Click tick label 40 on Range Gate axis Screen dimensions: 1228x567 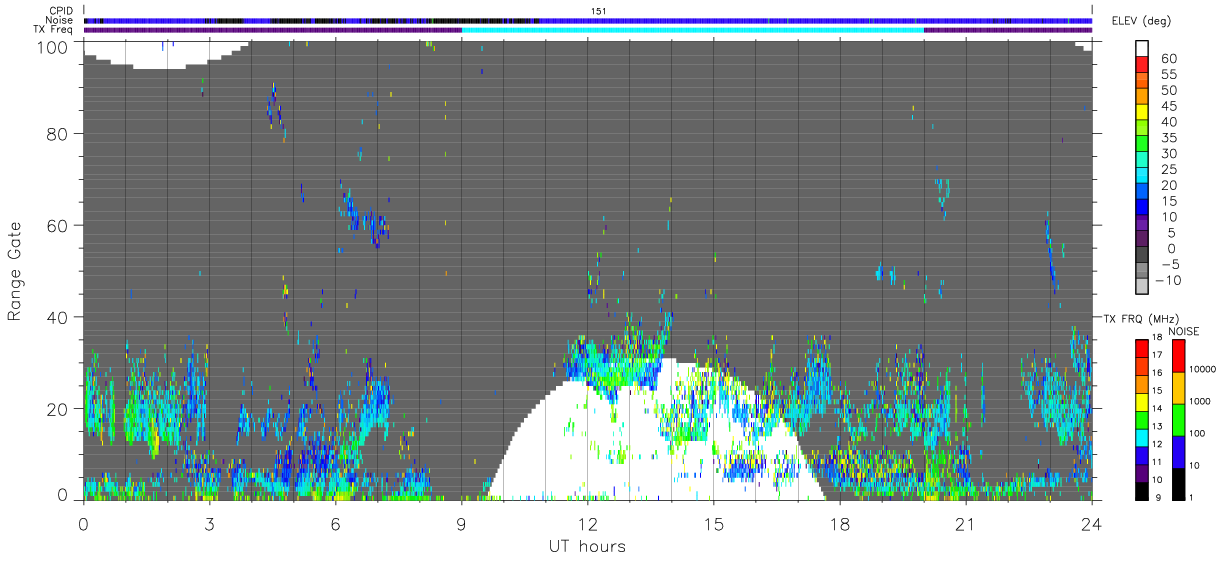(58, 317)
